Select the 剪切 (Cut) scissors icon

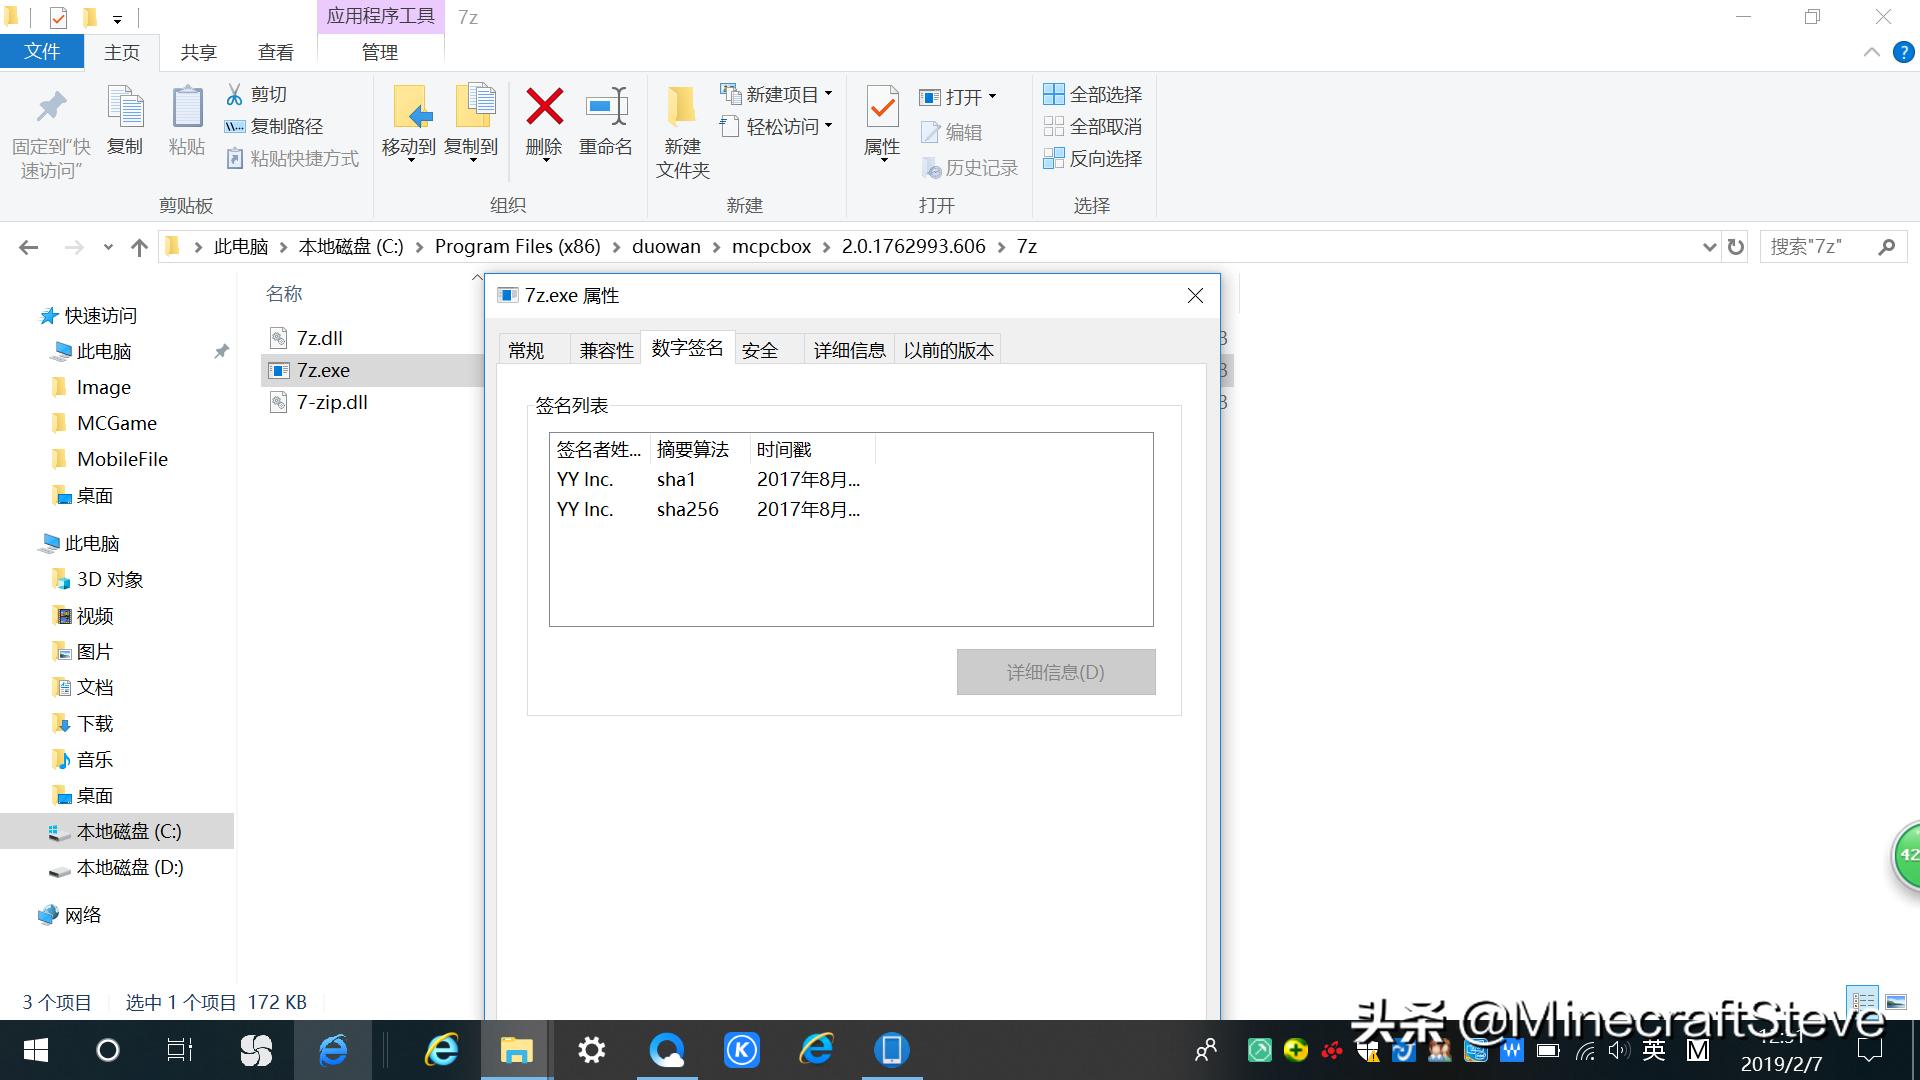(234, 93)
